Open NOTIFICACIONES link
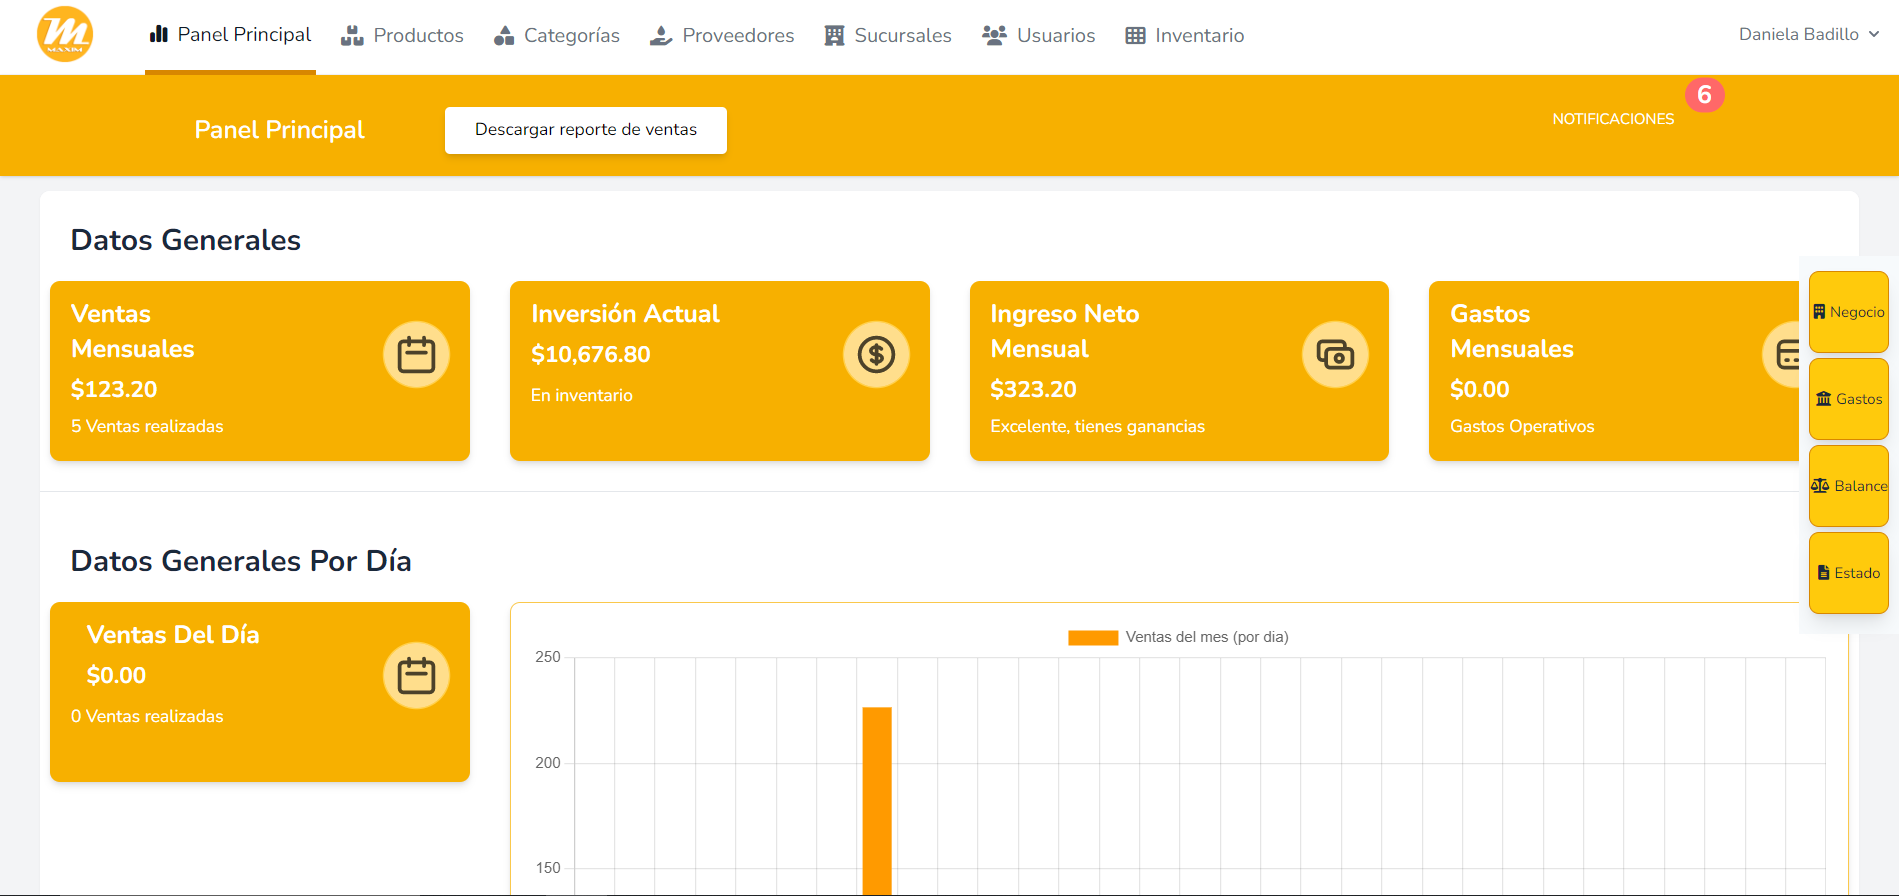Viewport: 1899px width, 896px height. 1613,119
